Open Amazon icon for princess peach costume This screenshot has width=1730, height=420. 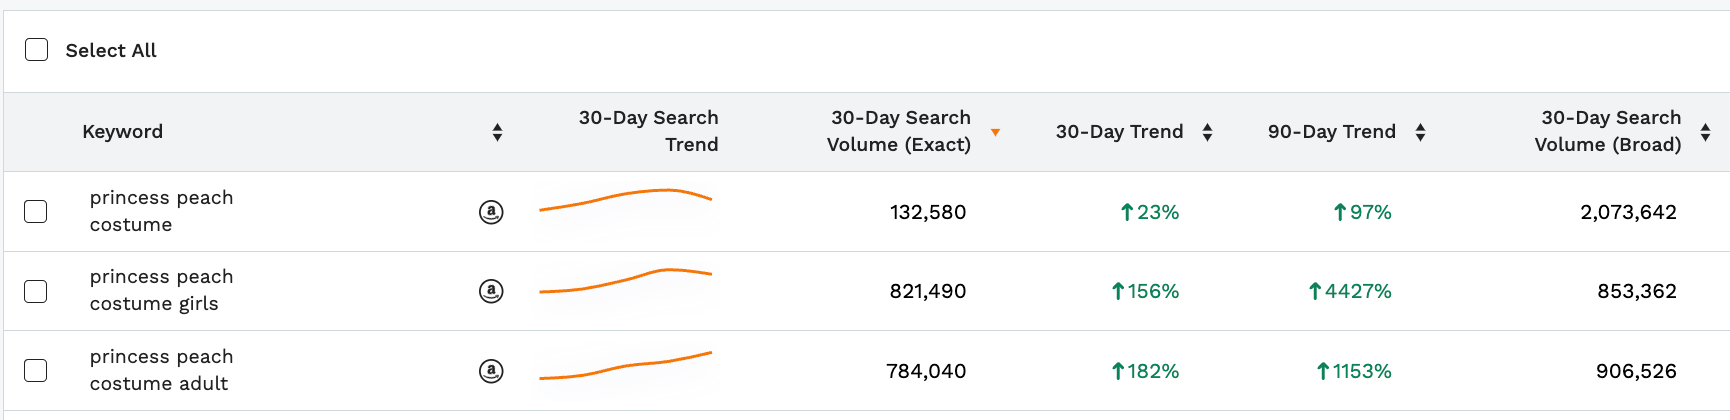pyautogui.click(x=491, y=212)
